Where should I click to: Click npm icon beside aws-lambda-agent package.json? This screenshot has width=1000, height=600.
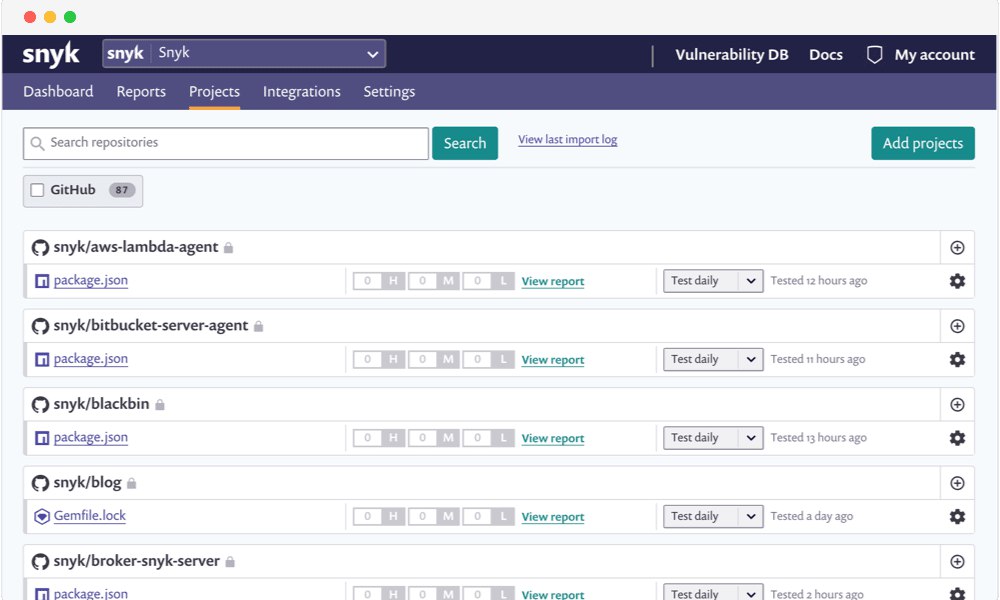pyautogui.click(x=42, y=281)
